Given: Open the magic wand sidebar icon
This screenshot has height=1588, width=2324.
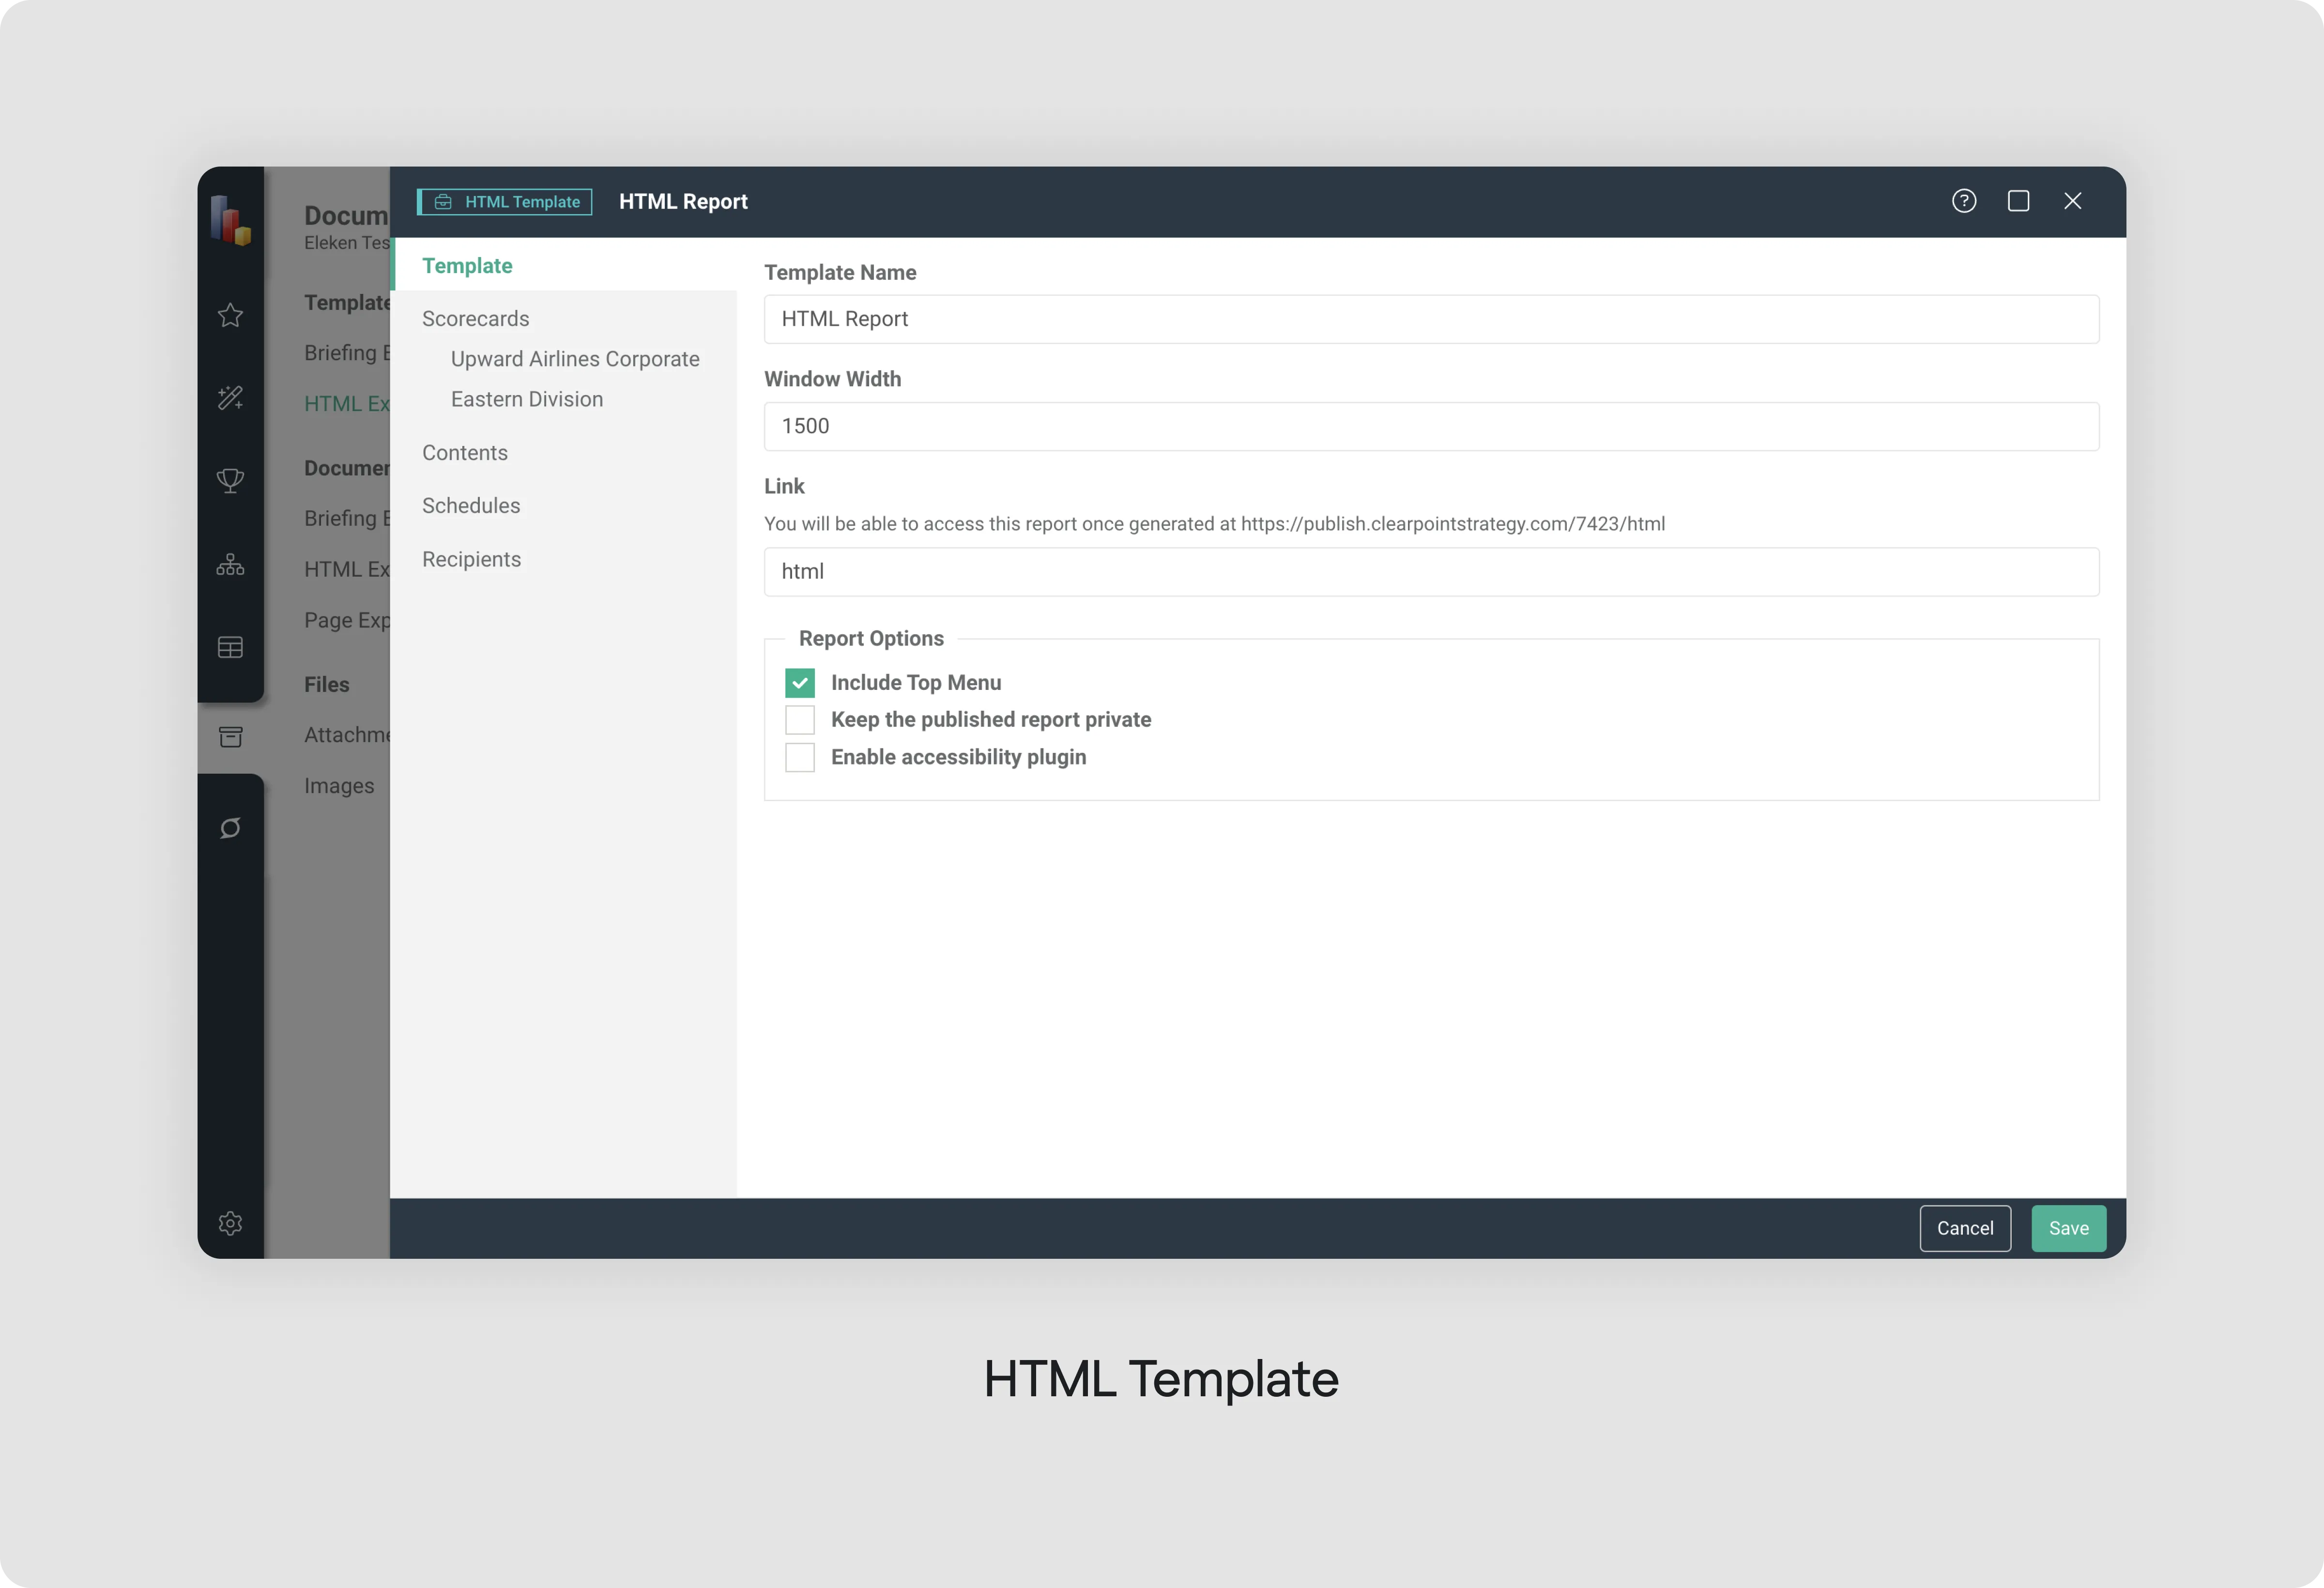Looking at the screenshot, I should [x=230, y=398].
